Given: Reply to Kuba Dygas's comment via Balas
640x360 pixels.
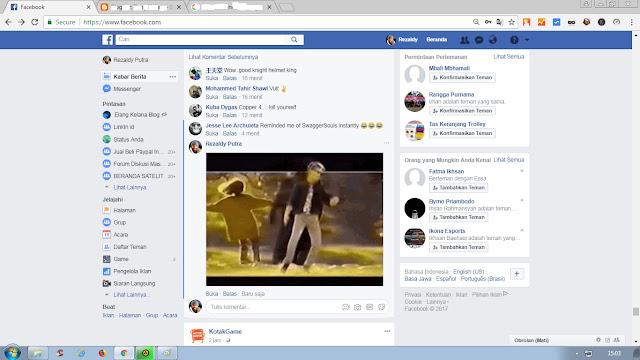Looking at the screenshot, I should pyautogui.click(x=229, y=115).
